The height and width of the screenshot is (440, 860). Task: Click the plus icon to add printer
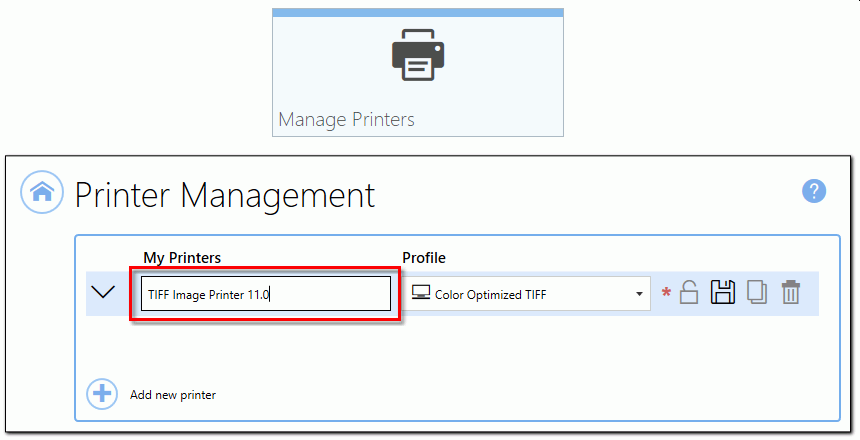(102, 394)
